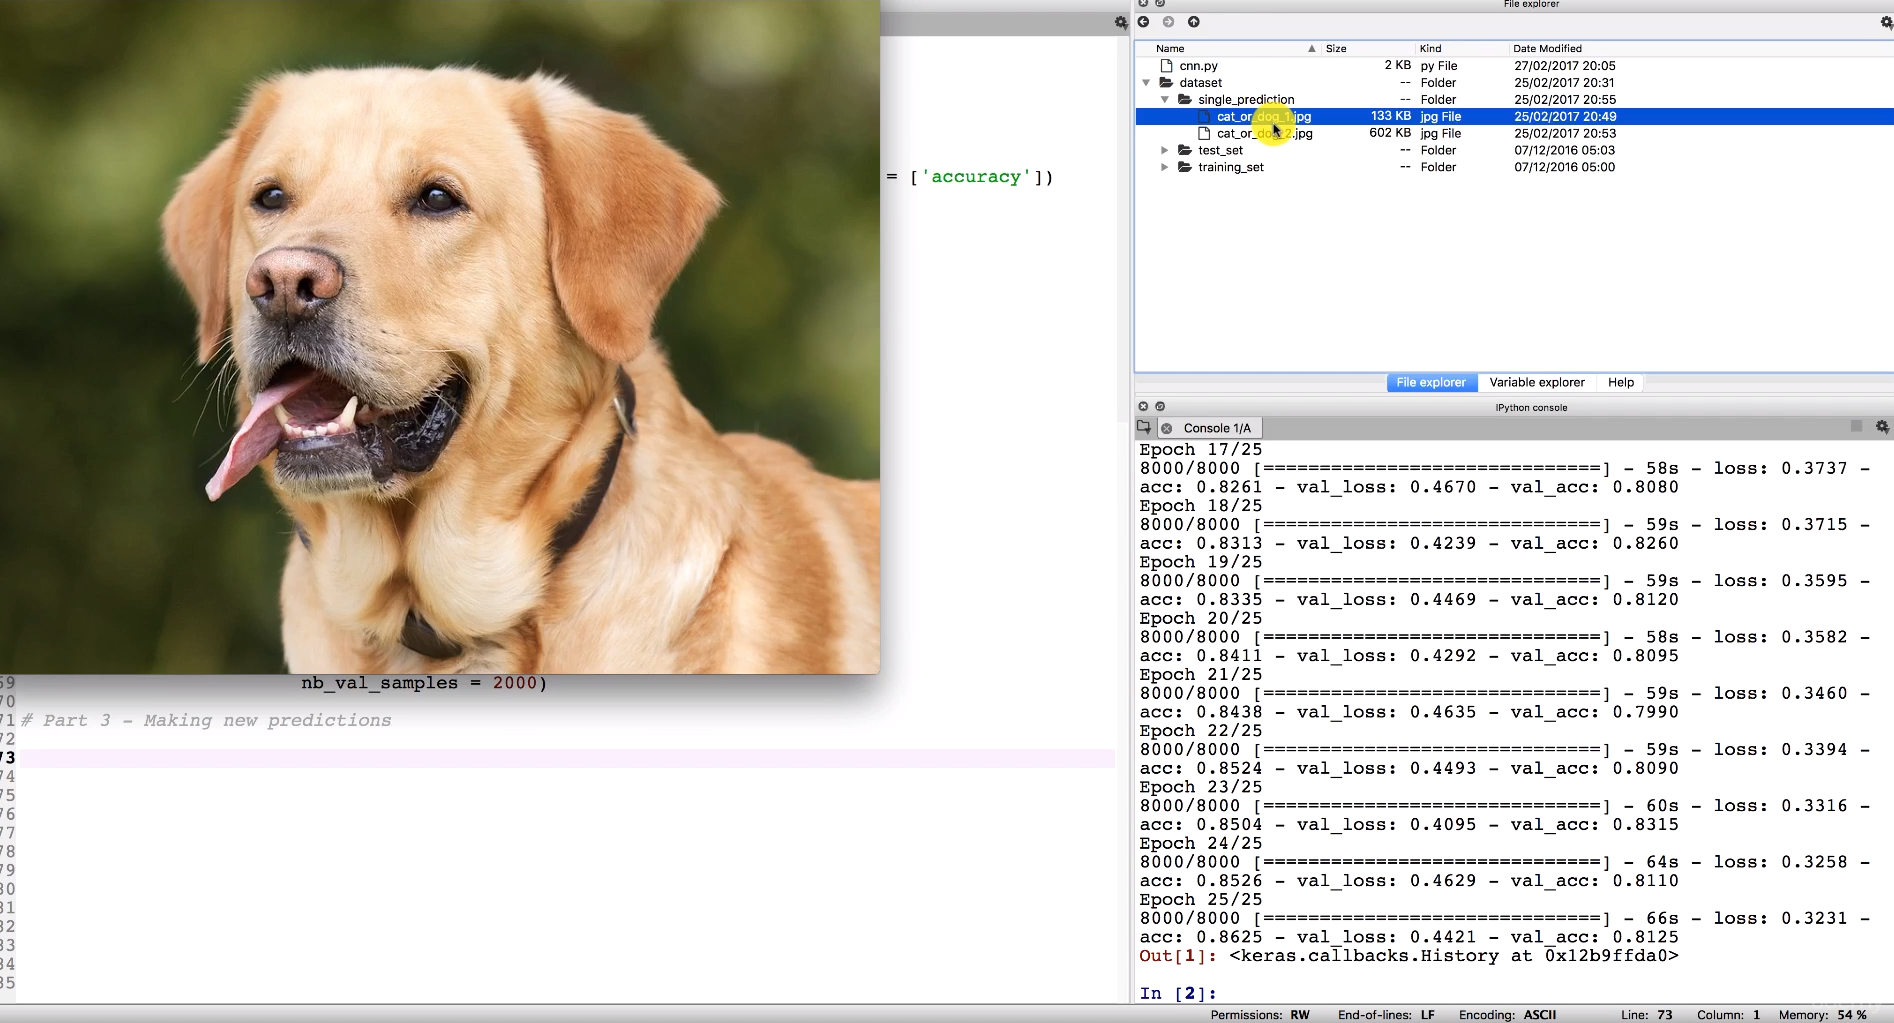Open File explorer options gear
This screenshot has height=1023, width=1894.
click(1886, 22)
